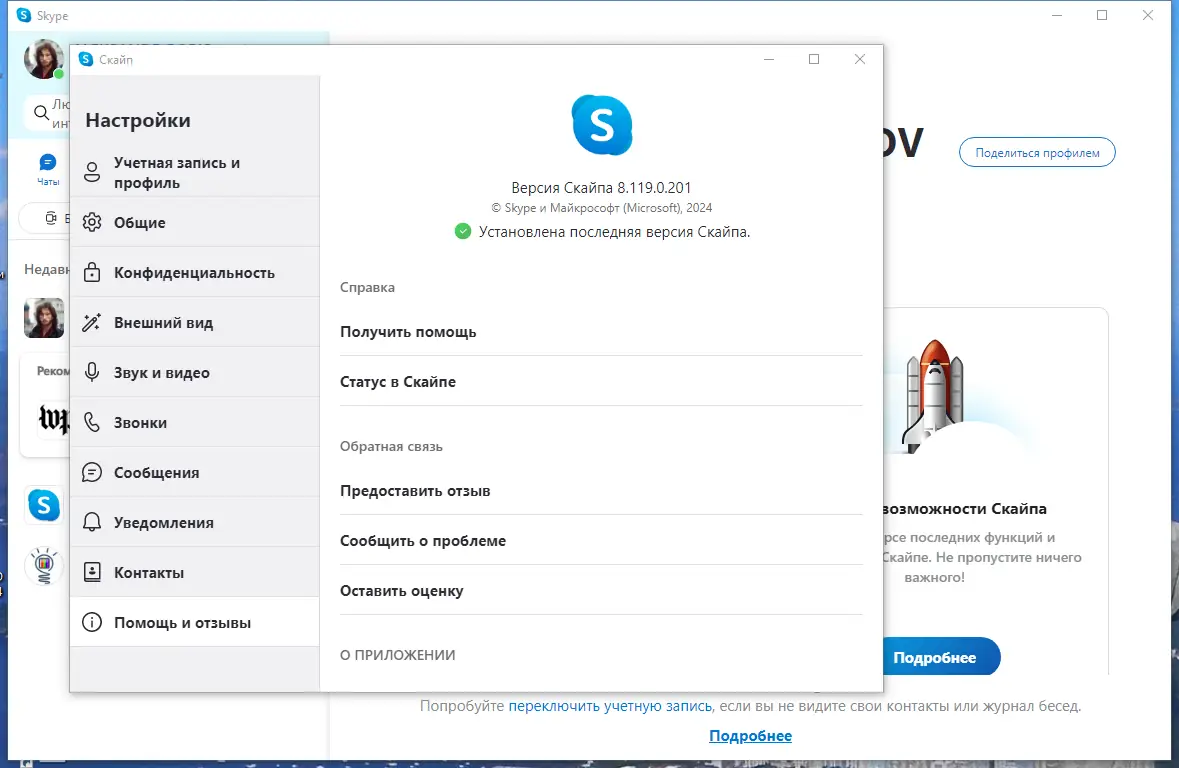Screen dimensions: 1179x768
Task: Minimize the main Skype window
Action: click(1057, 15)
